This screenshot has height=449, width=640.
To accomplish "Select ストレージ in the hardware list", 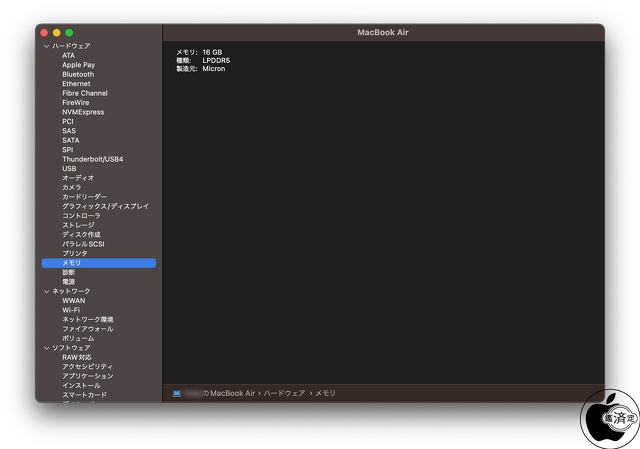I will click(x=78, y=225).
